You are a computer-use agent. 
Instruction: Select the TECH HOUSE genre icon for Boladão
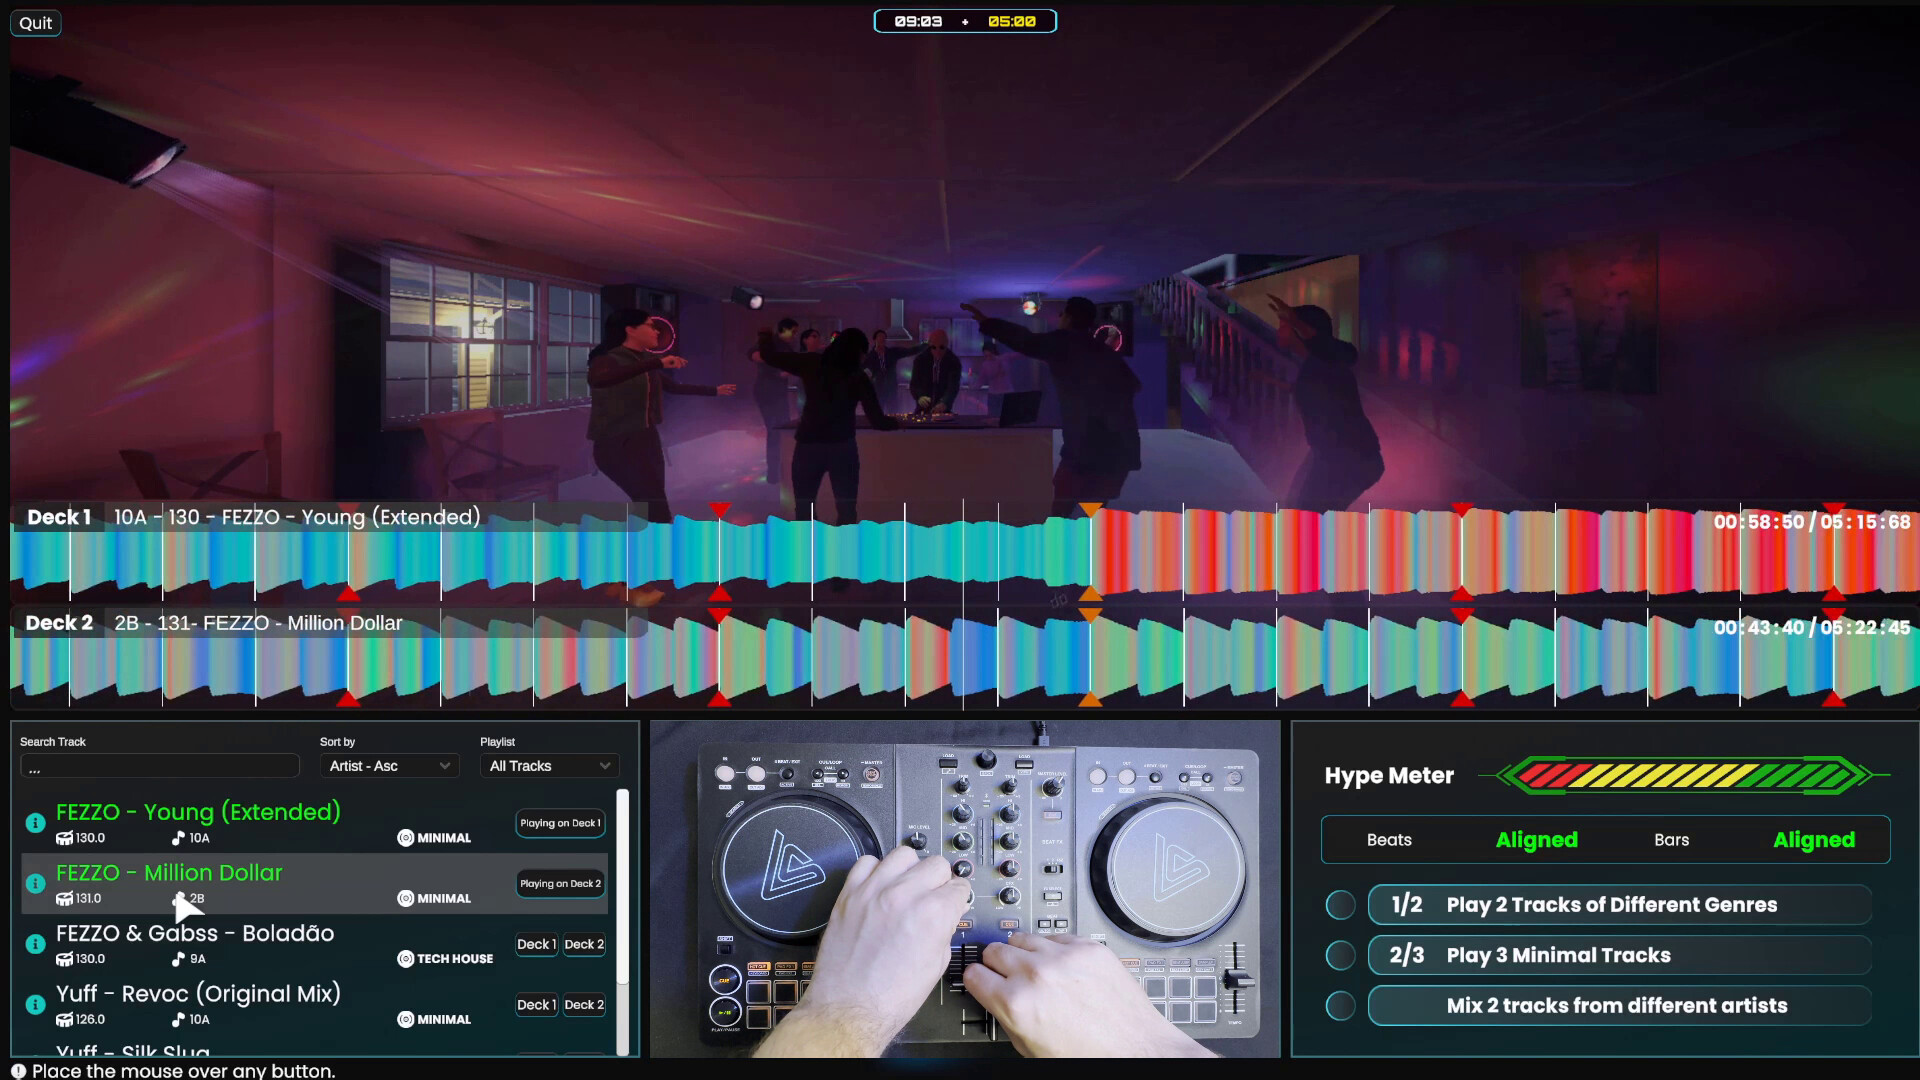tap(406, 958)
